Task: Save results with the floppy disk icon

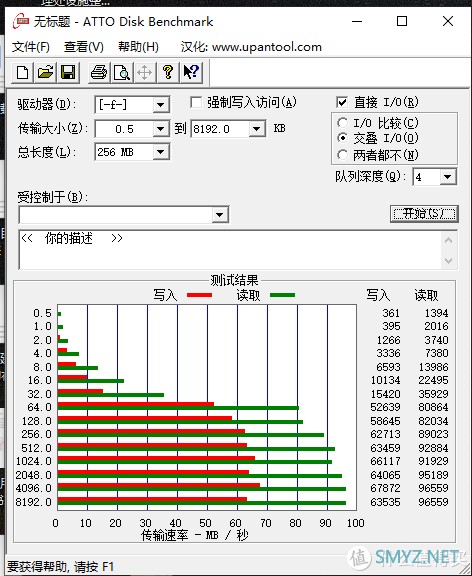Action: [x=68, y=72]
